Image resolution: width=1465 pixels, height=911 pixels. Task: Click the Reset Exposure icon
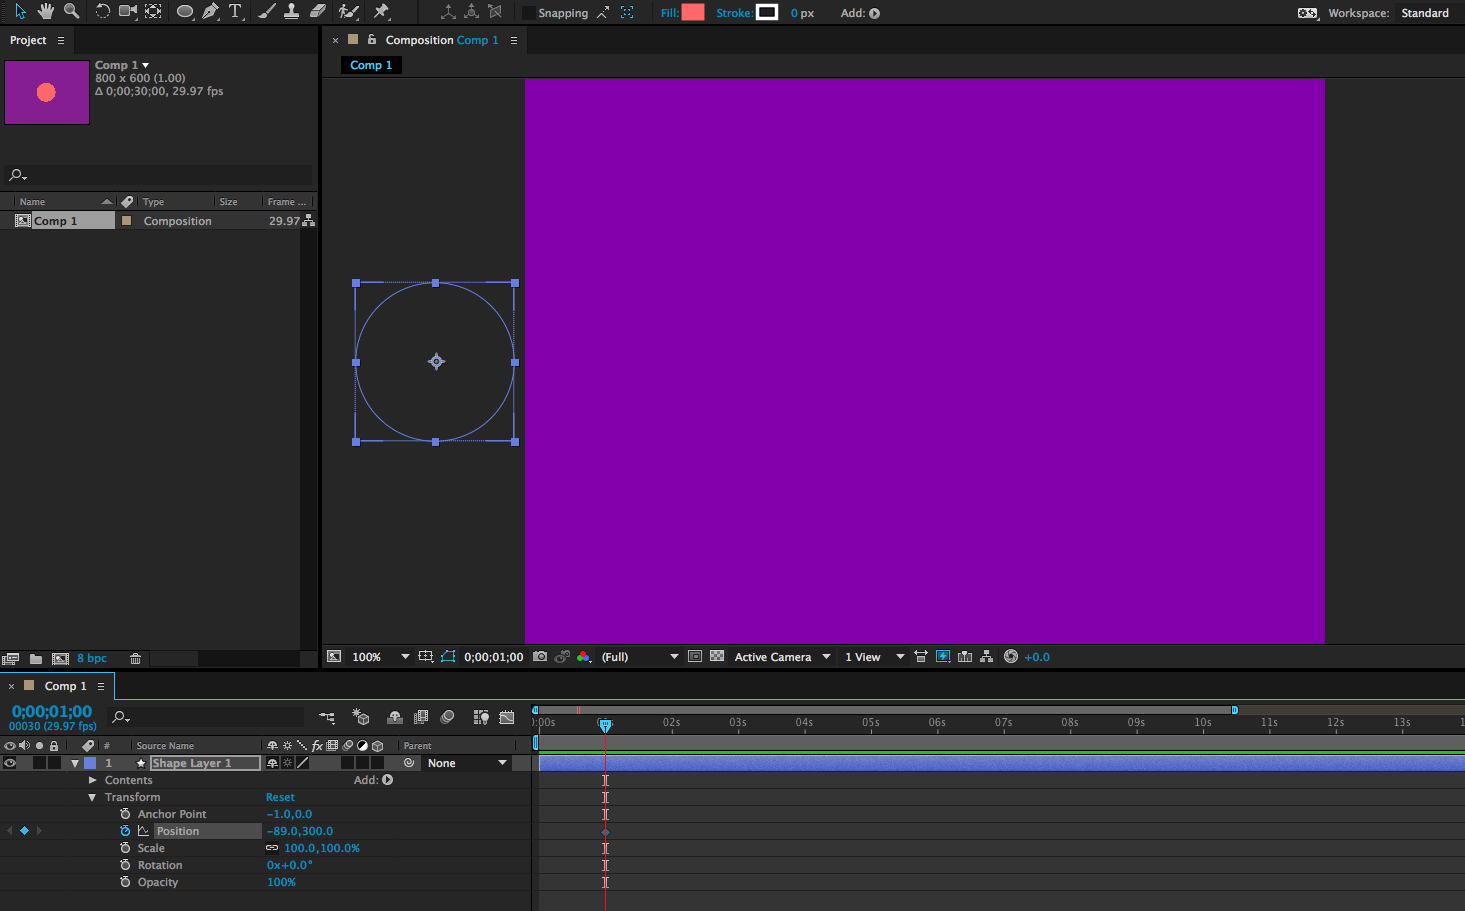tap(1011, 657)
